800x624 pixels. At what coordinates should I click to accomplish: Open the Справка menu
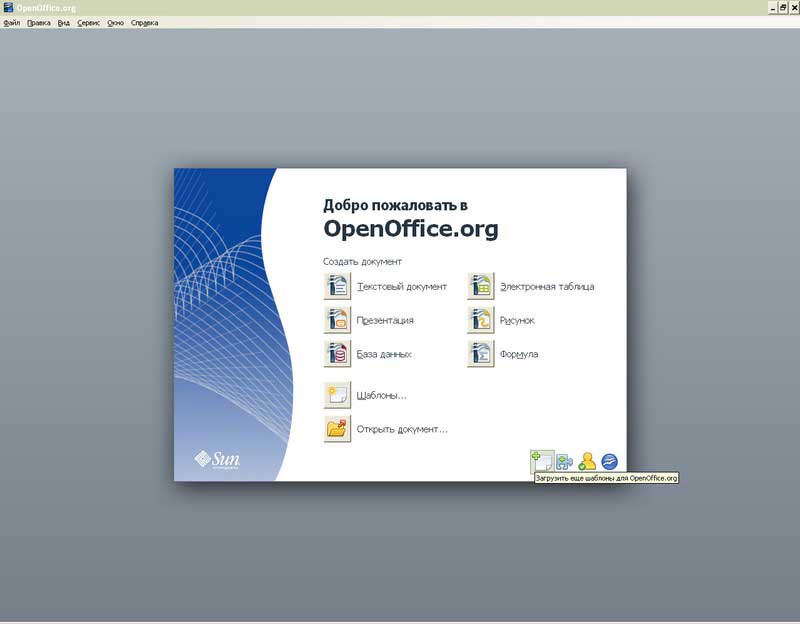click(145, 23)
